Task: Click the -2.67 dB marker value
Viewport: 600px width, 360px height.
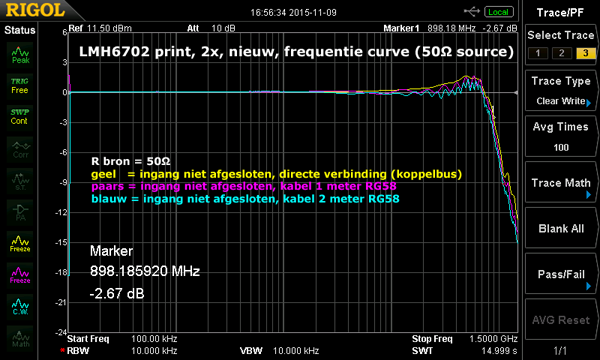Action: pos(117,293)
